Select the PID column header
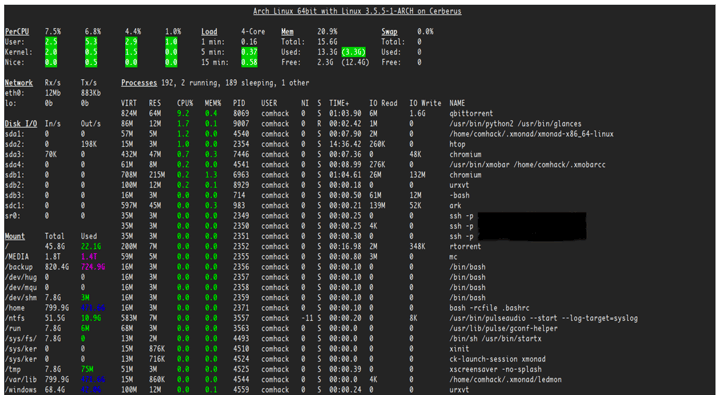Image resolution: width=720 pixels, height=395 pixels. tap(239, 103)
